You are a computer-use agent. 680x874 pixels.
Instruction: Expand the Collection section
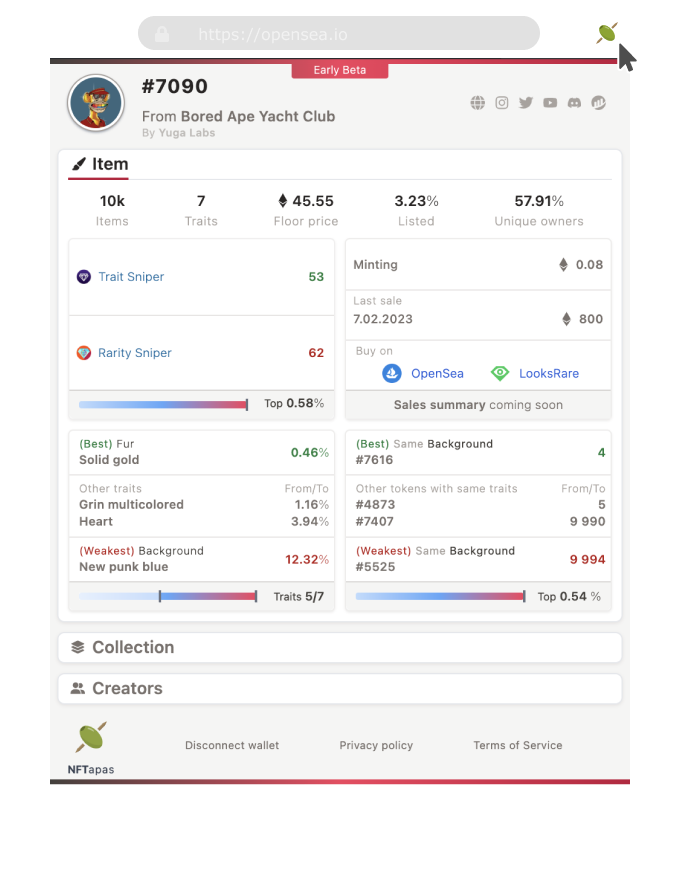pos(340,647)
